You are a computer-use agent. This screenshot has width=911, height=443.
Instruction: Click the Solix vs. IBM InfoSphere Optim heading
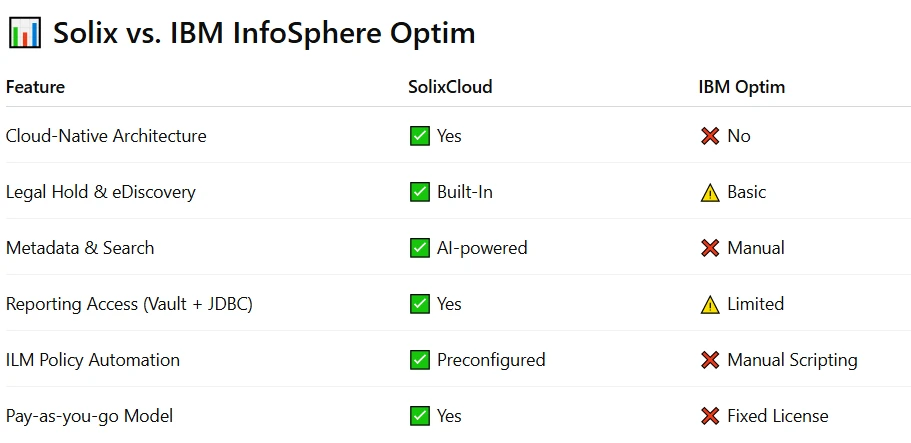pos(264,33)
